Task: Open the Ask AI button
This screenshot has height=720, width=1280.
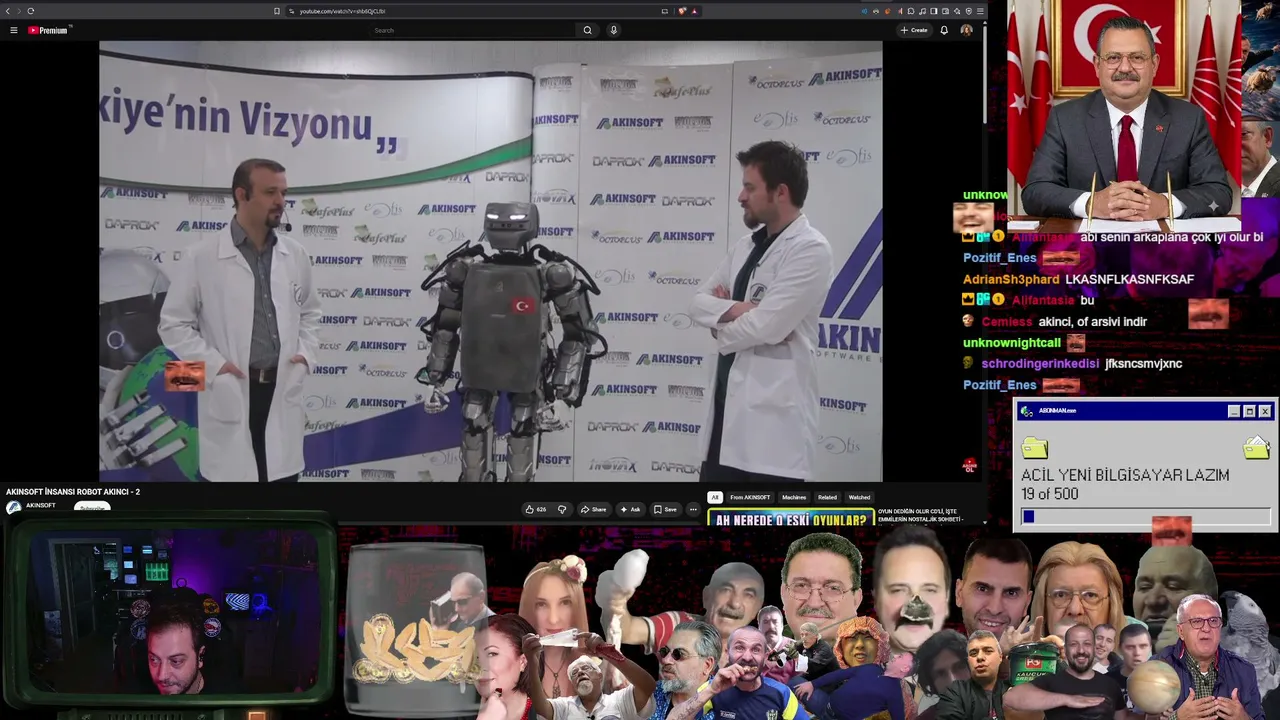Action: (x=630, y=509)
